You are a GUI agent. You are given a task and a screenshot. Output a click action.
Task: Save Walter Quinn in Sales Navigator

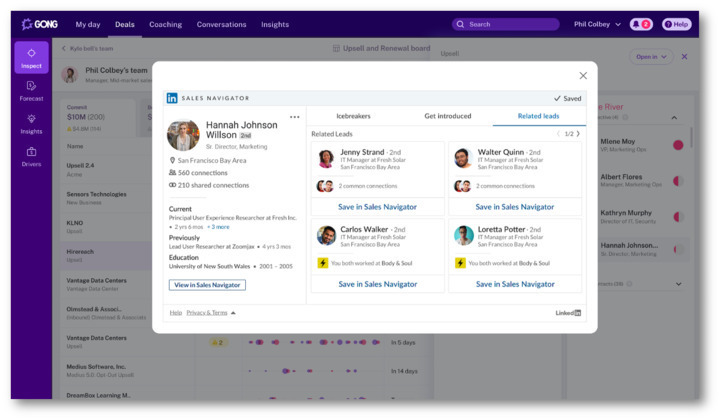515,207
